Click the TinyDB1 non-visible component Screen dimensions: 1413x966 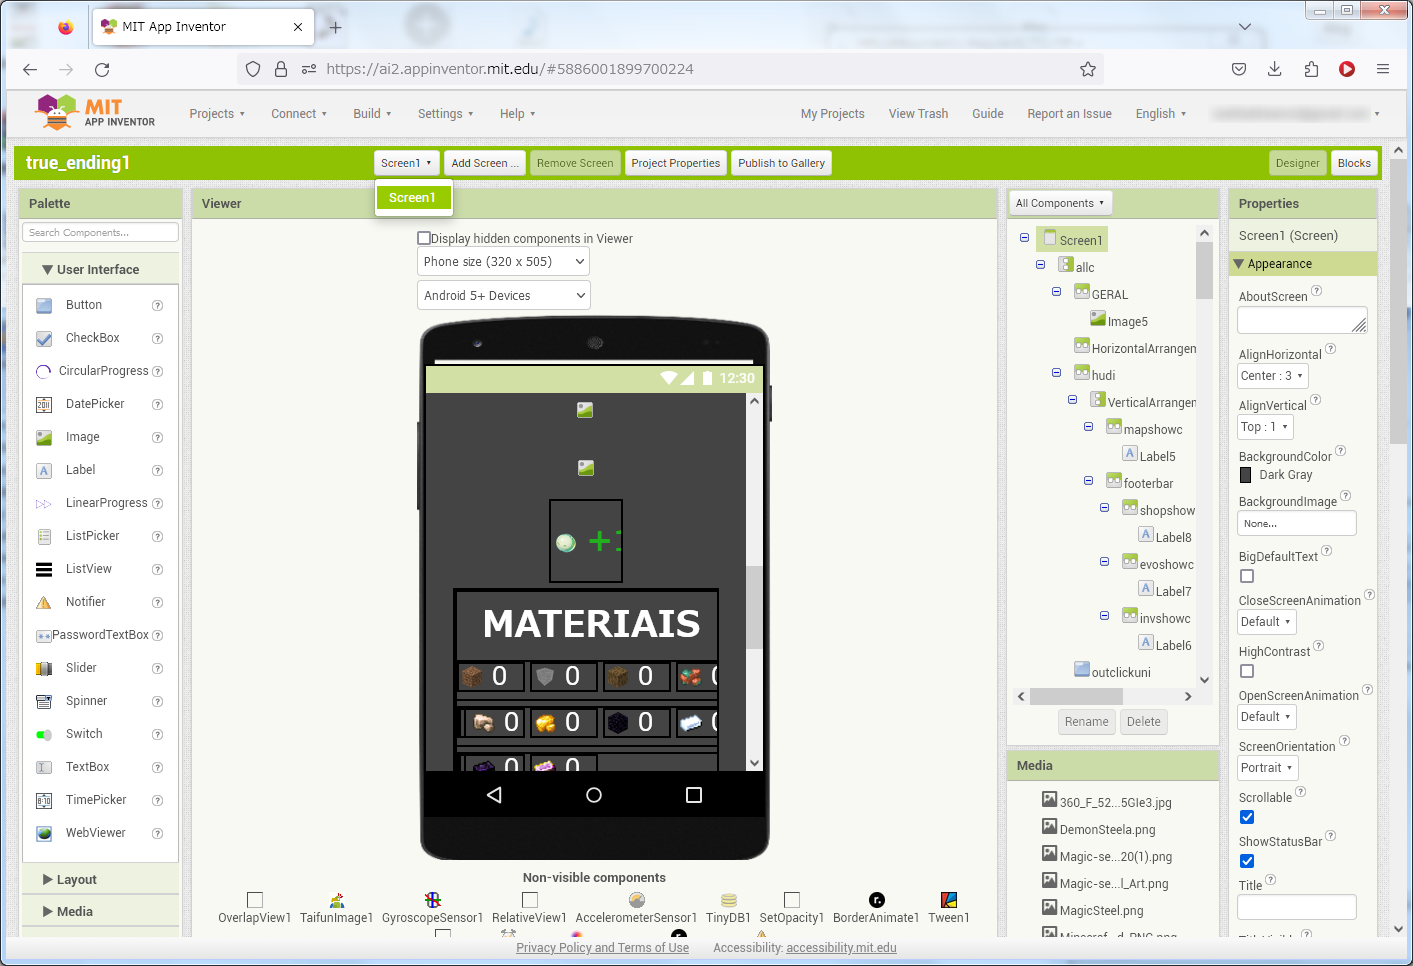click(728, 901)
